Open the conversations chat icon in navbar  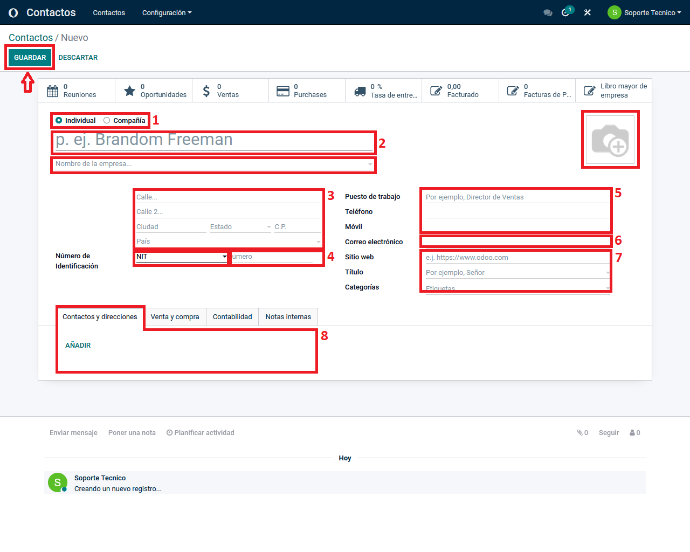(547, 13)
